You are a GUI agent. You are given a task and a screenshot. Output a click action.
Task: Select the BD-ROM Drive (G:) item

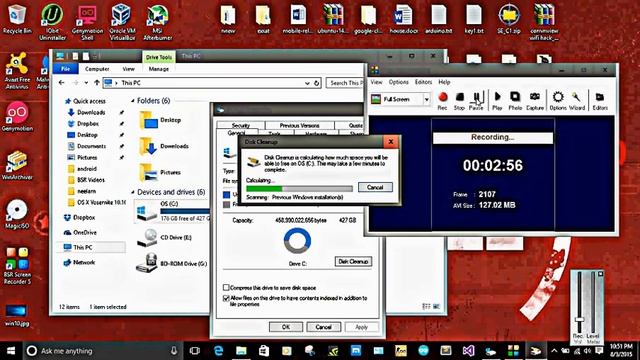click(171, 262)
